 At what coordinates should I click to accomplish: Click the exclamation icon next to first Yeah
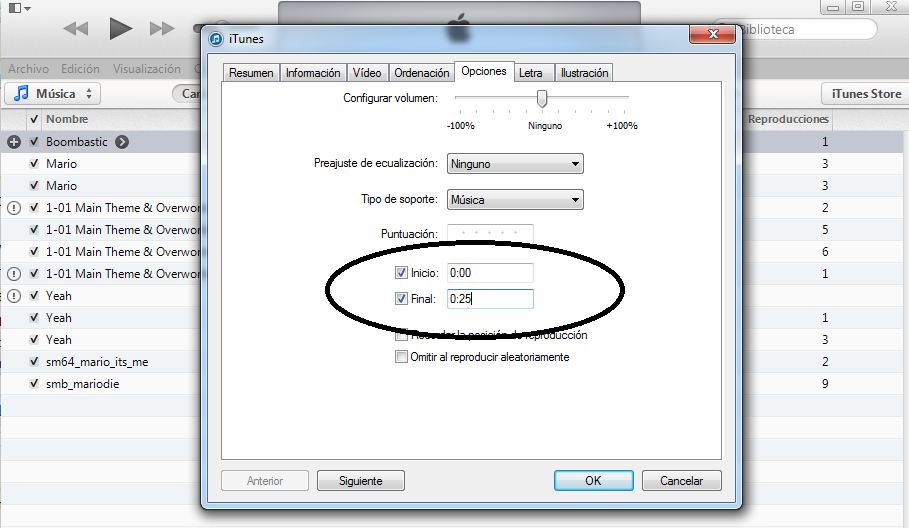(14, 296)
